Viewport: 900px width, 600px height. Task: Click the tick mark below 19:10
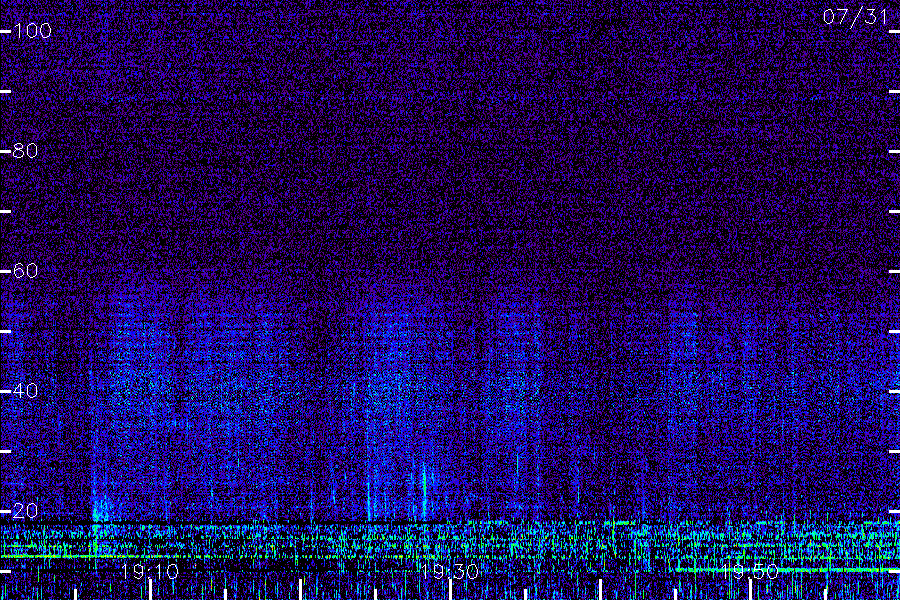pyautogui.click(x=150, y=590)
